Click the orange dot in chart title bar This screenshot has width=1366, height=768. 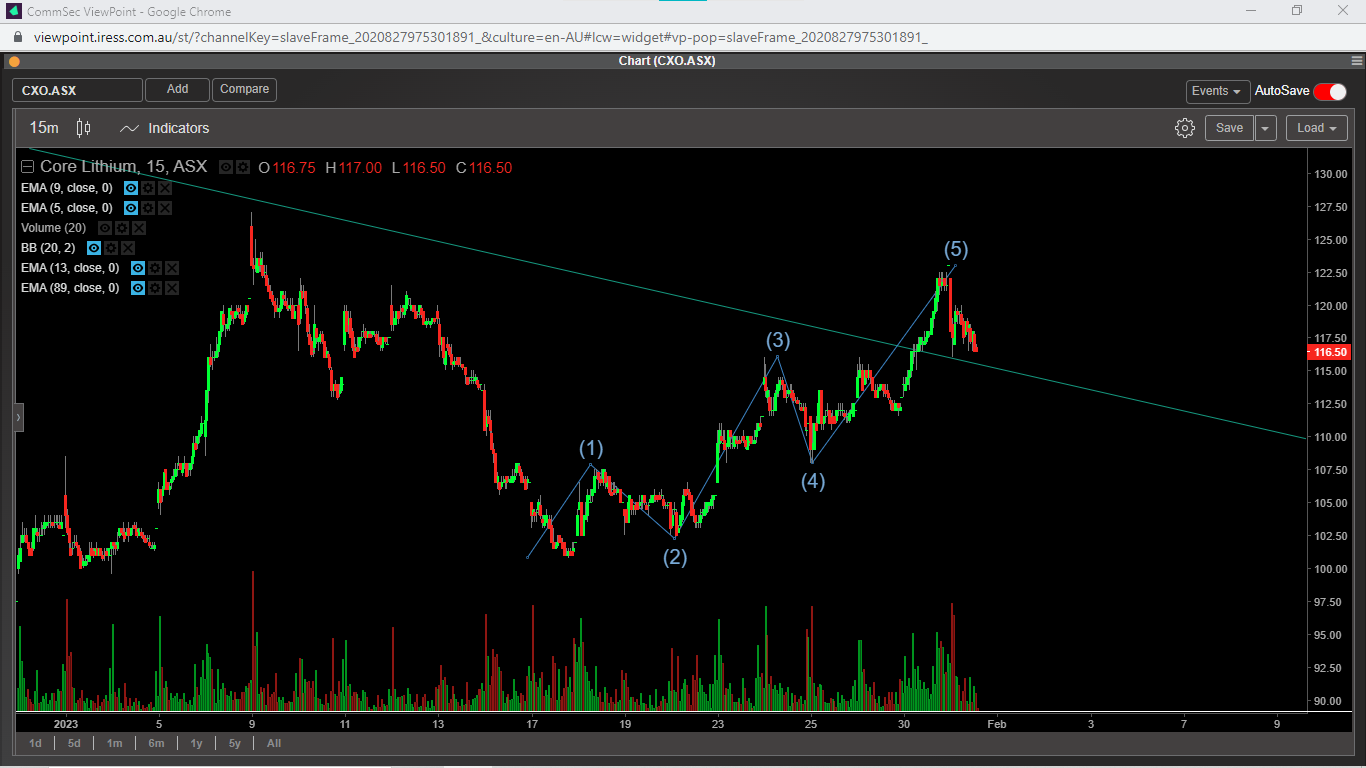[14, 61]
